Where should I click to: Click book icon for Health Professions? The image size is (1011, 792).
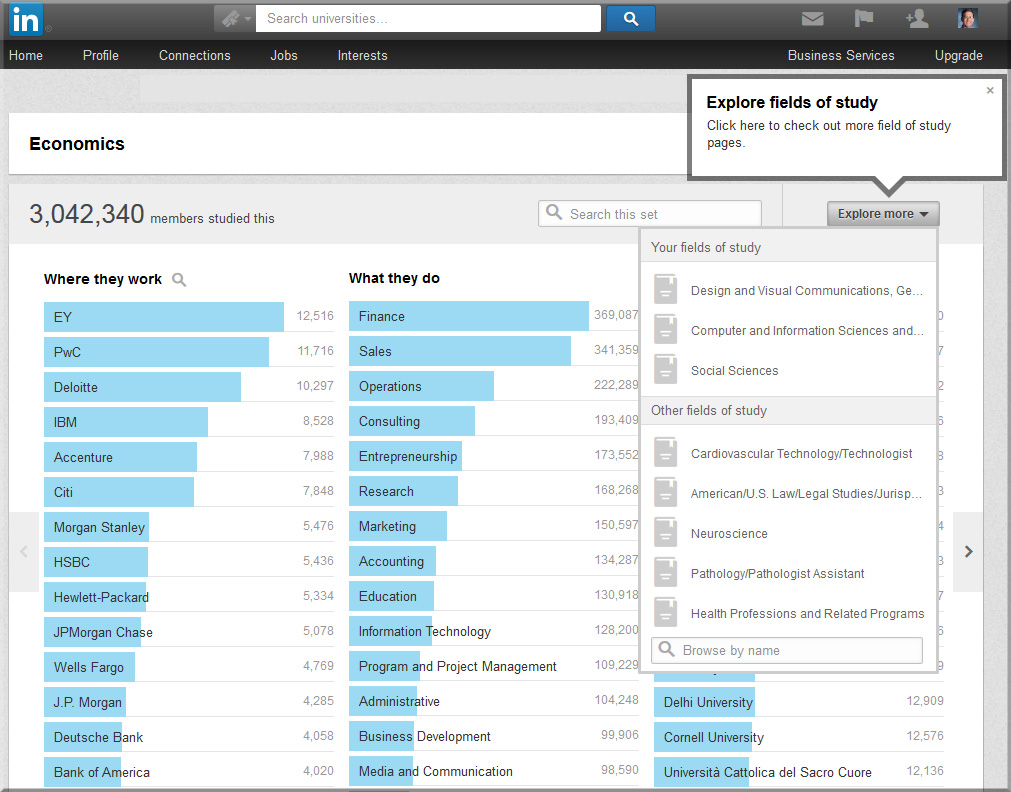[x=665, y=612]
